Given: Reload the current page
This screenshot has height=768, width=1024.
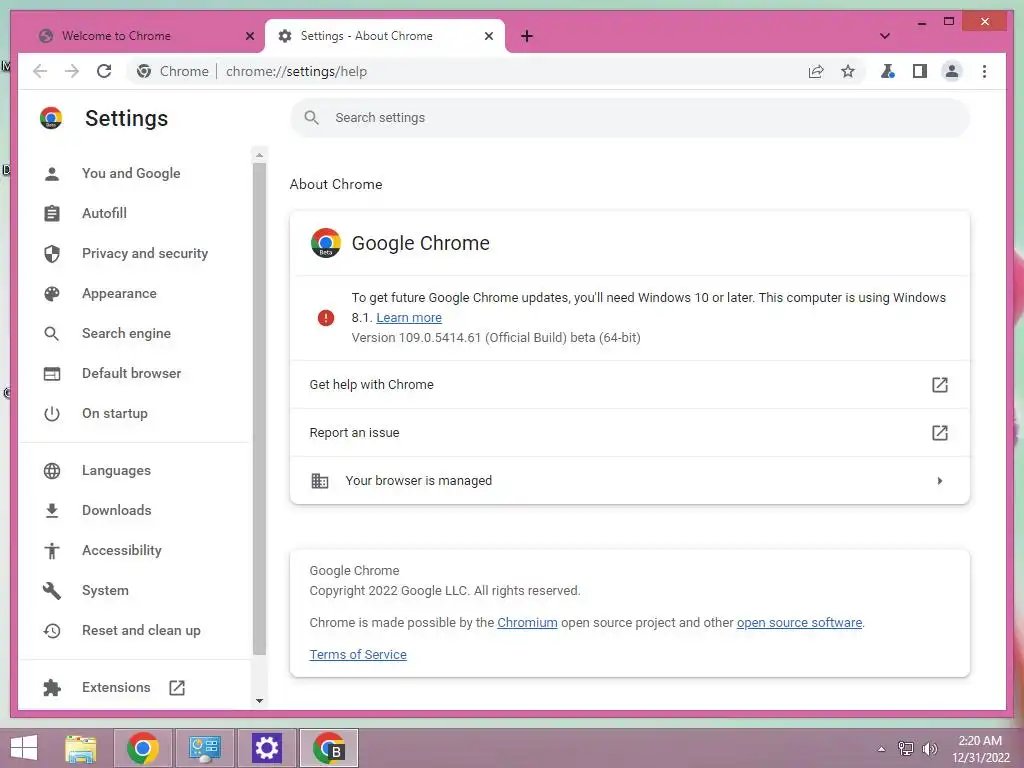Looking at the screenshot, I should click(104, 71).
